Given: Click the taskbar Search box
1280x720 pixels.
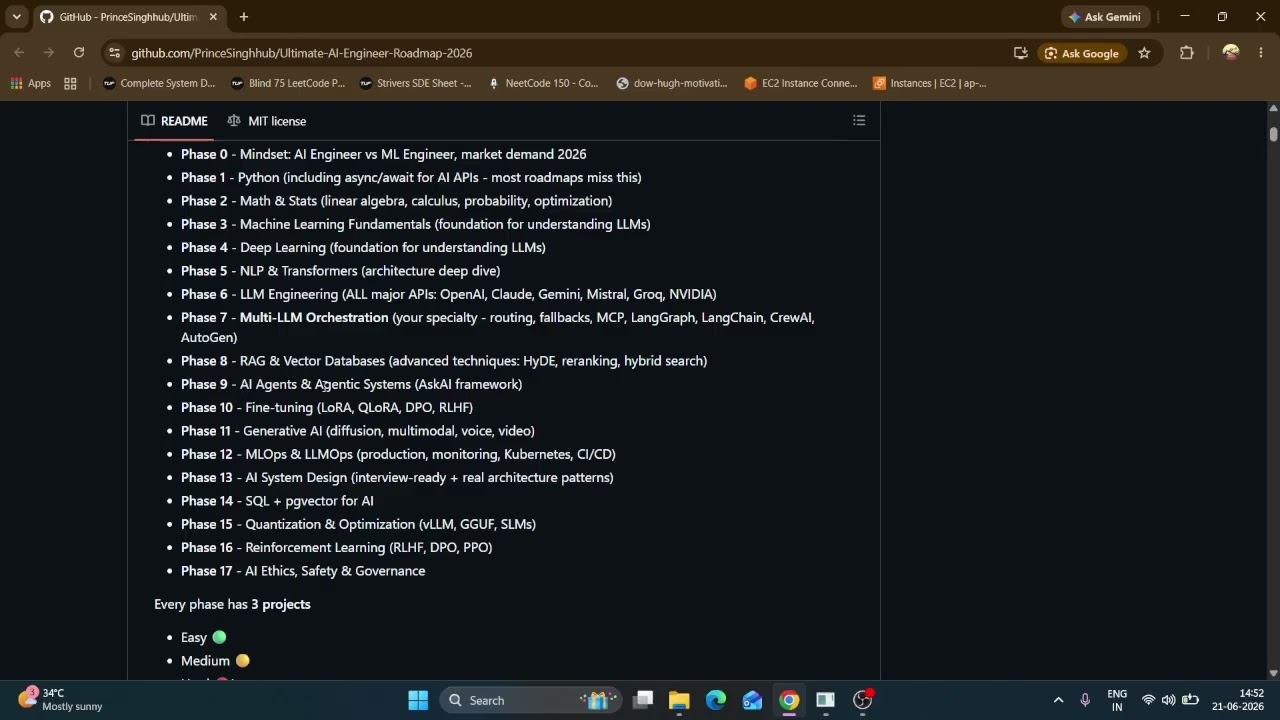Looking at the screenshot, I should point(530,700).
